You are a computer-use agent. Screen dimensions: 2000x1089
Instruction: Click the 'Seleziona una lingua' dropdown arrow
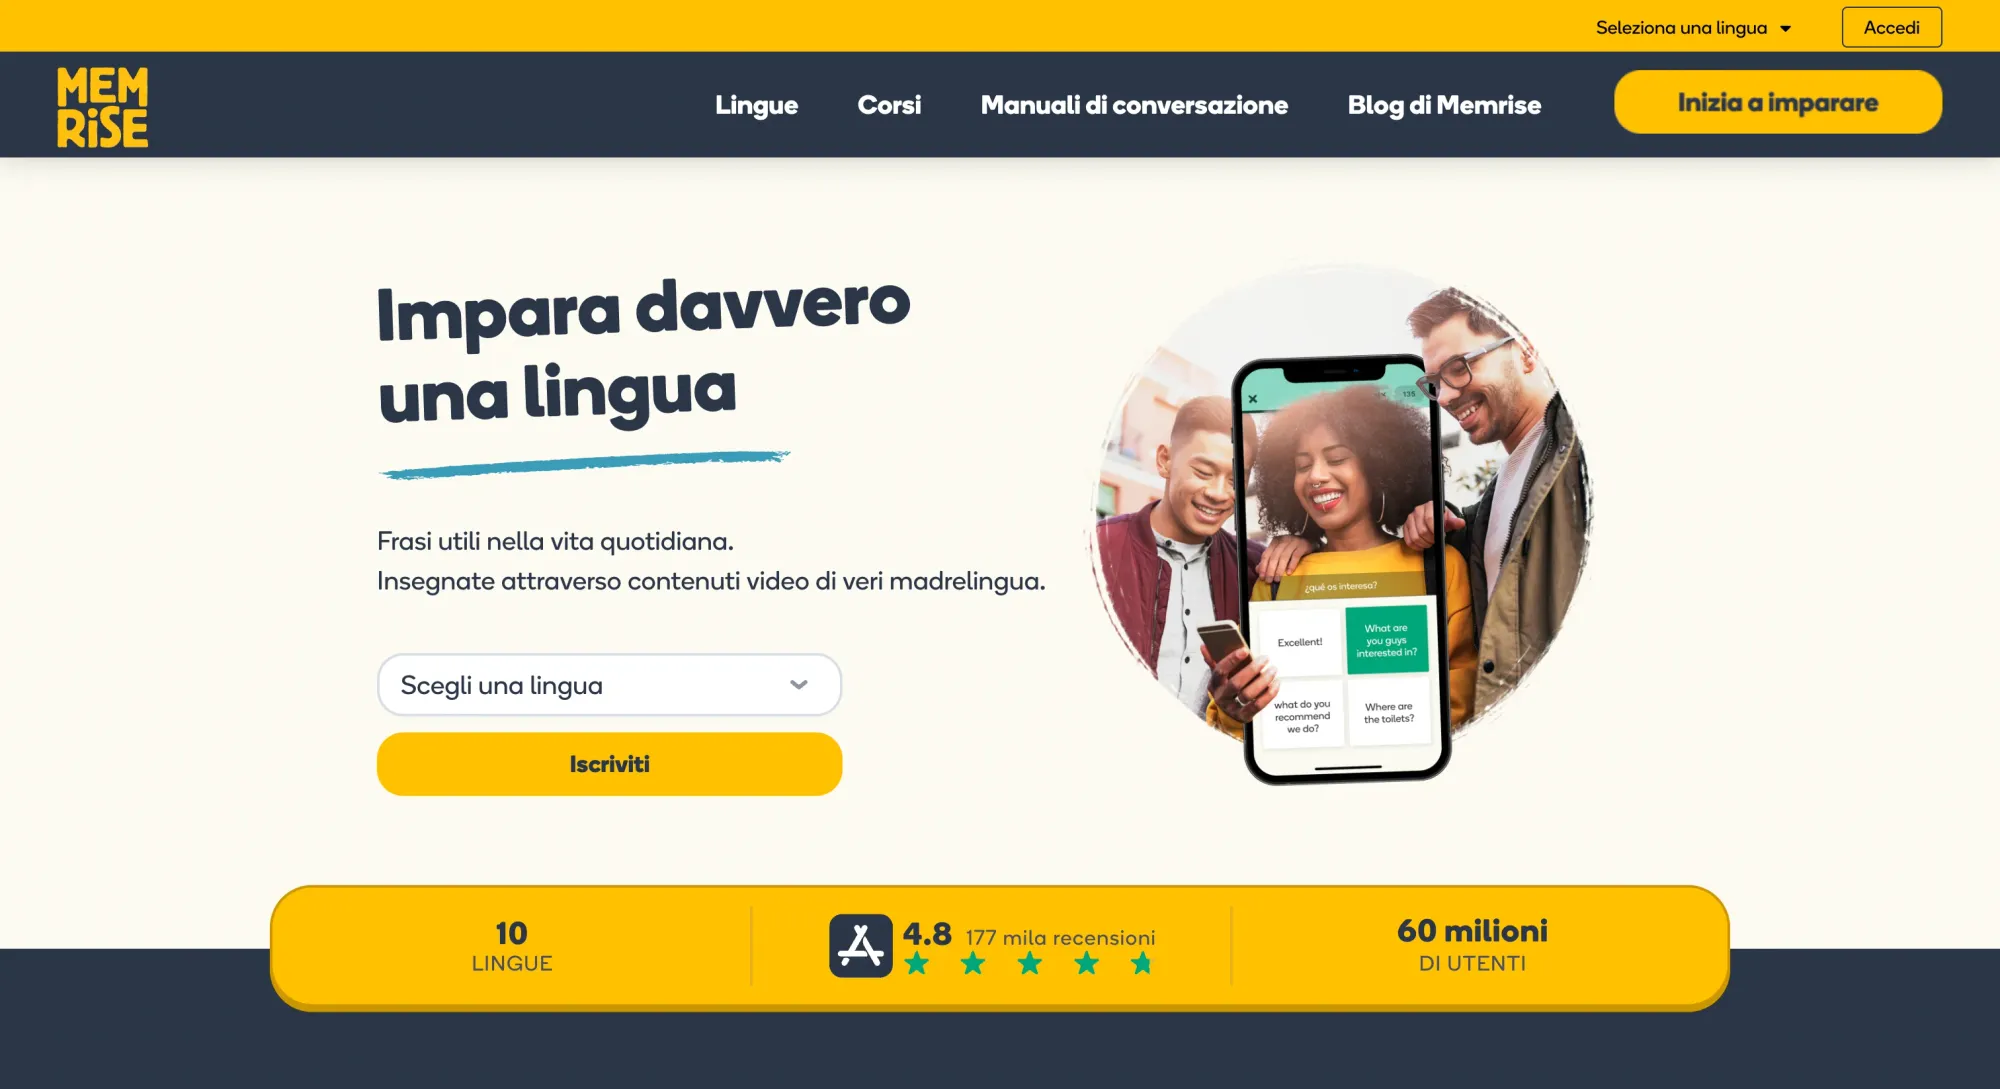[1795, 27]
